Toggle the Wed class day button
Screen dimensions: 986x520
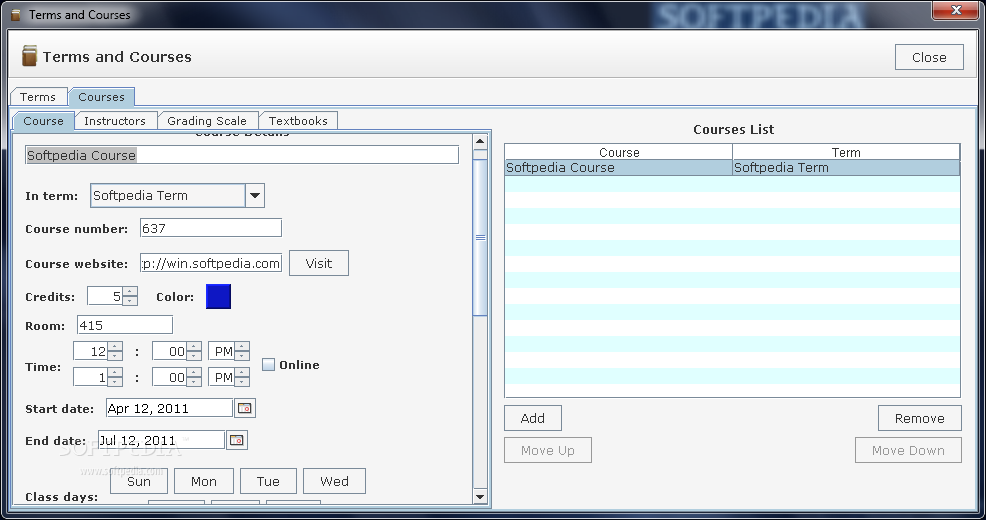tap(334, 481)
